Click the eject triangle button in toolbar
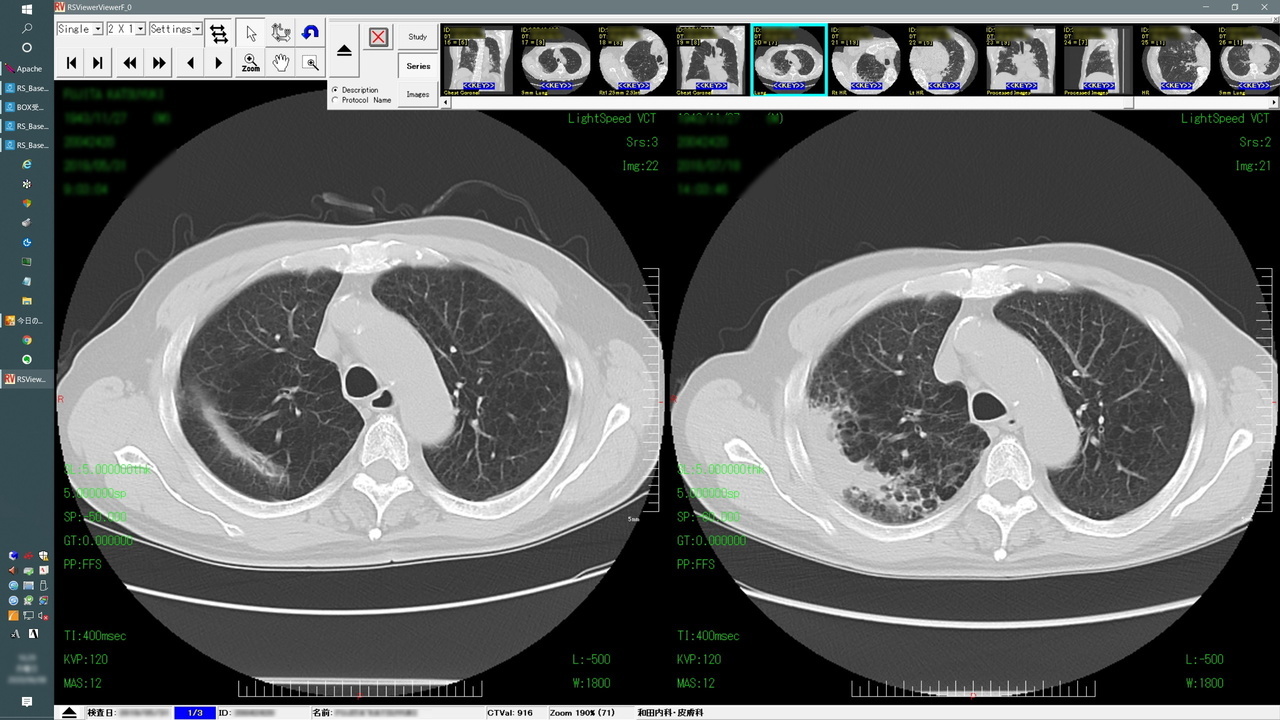The height and width of the screenshot is (720, 1280). pyautogui.click(x=344, y=50)
